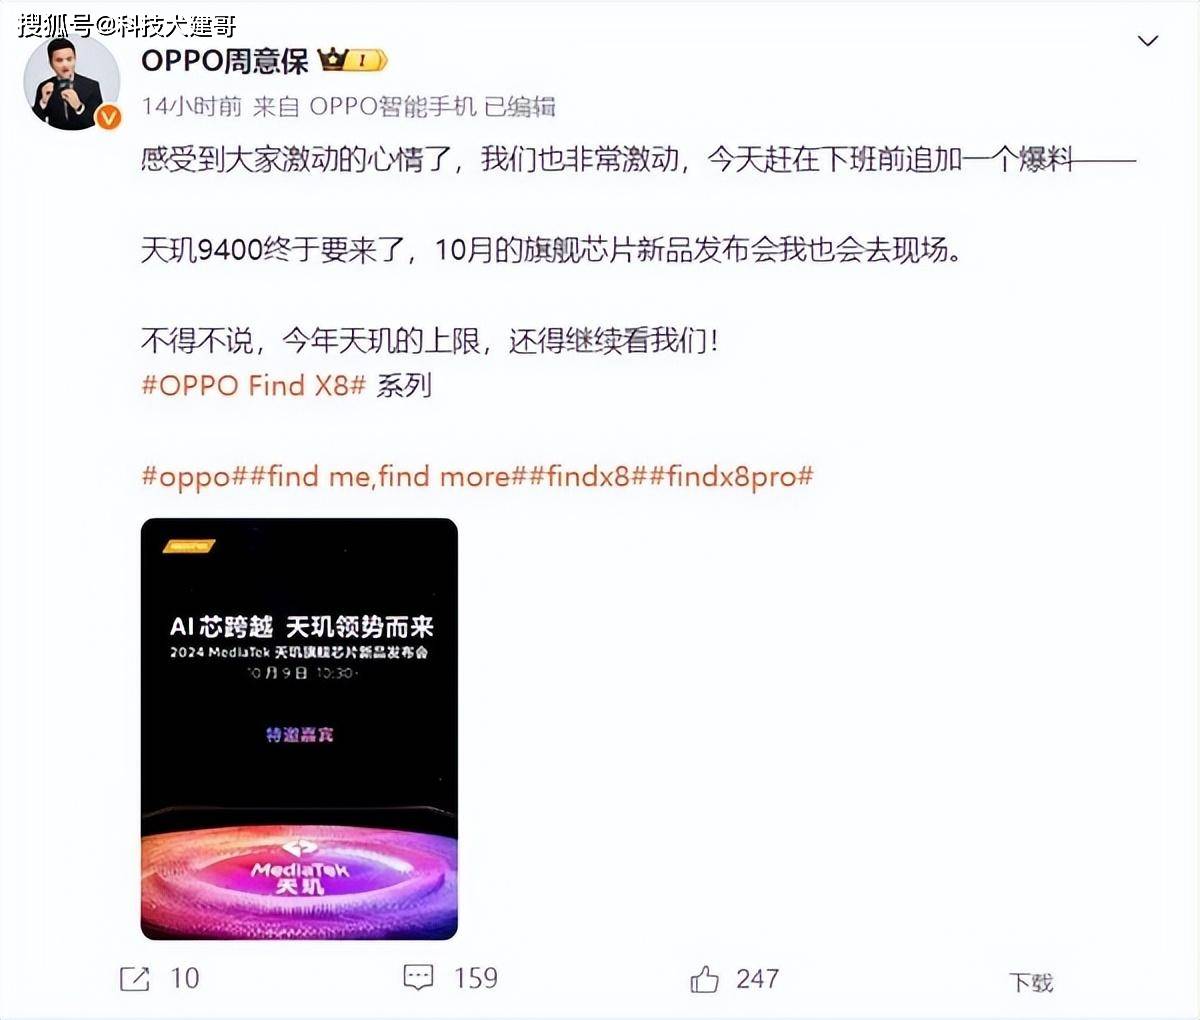Click the repost share icon

coord(134,978)
